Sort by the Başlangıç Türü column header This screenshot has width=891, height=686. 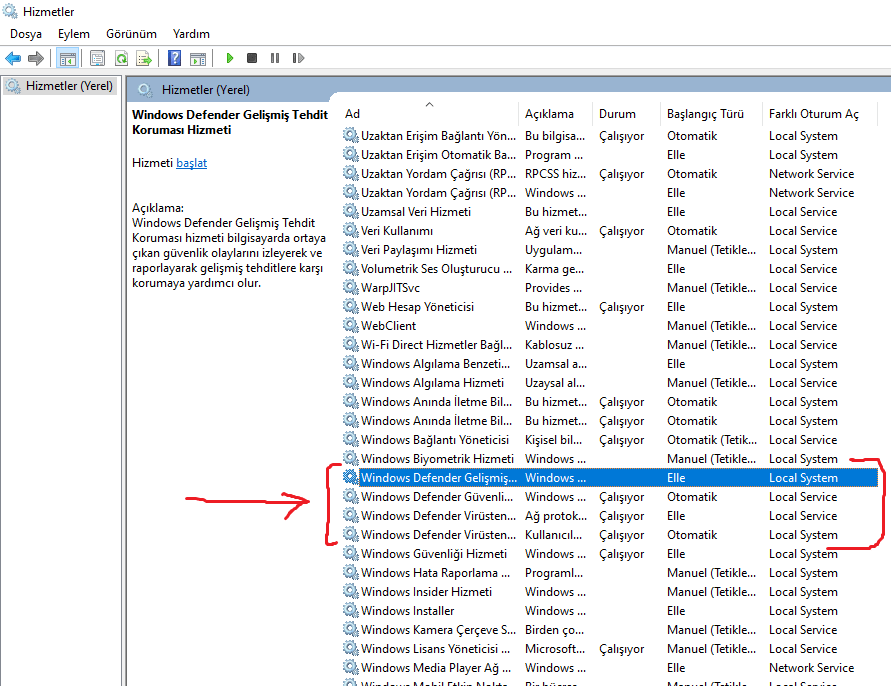click(711, 114)
